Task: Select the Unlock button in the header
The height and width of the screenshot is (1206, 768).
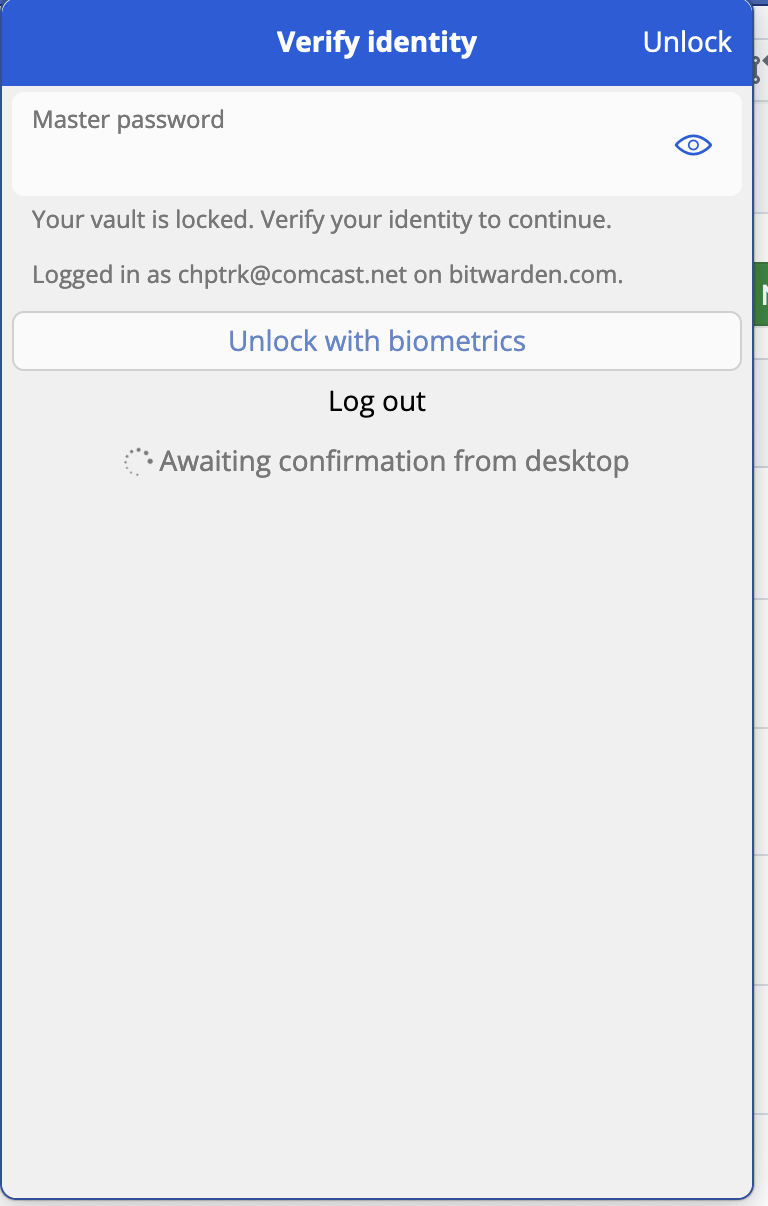Action: click(687, 42)
